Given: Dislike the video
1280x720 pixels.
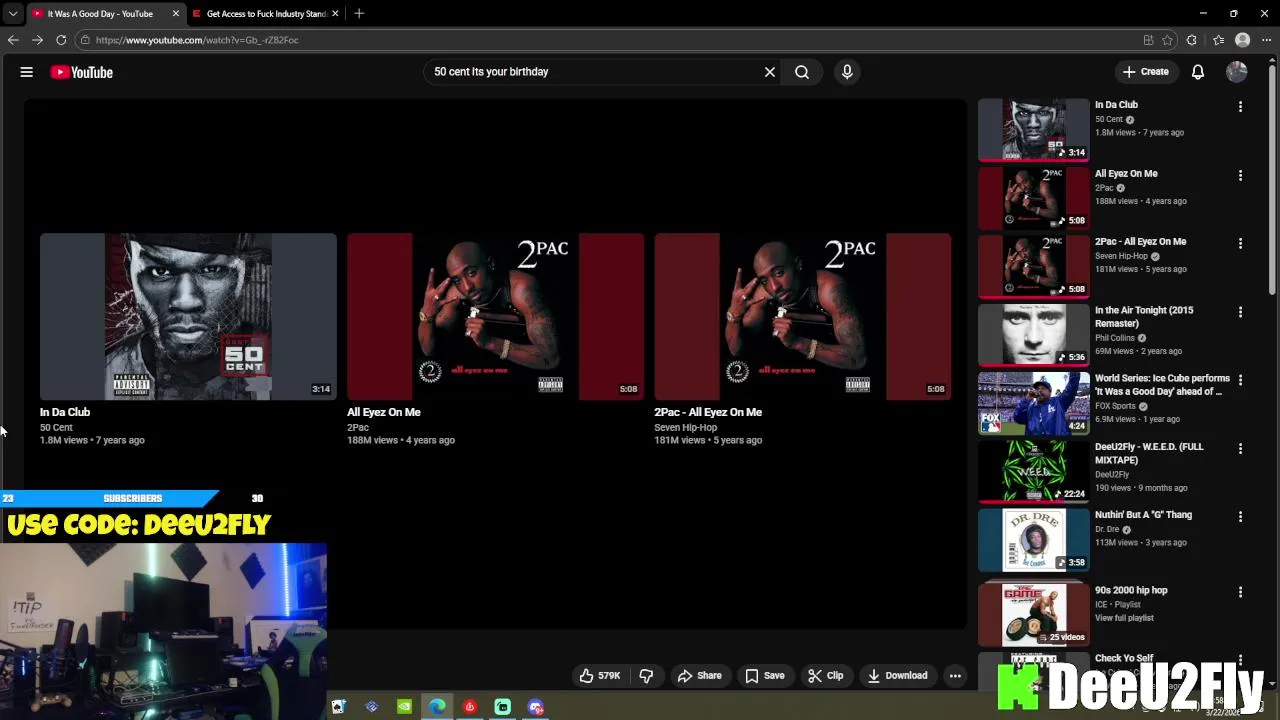Looking at the screenshot, I should pyautogui.click(x=646, y=676).
